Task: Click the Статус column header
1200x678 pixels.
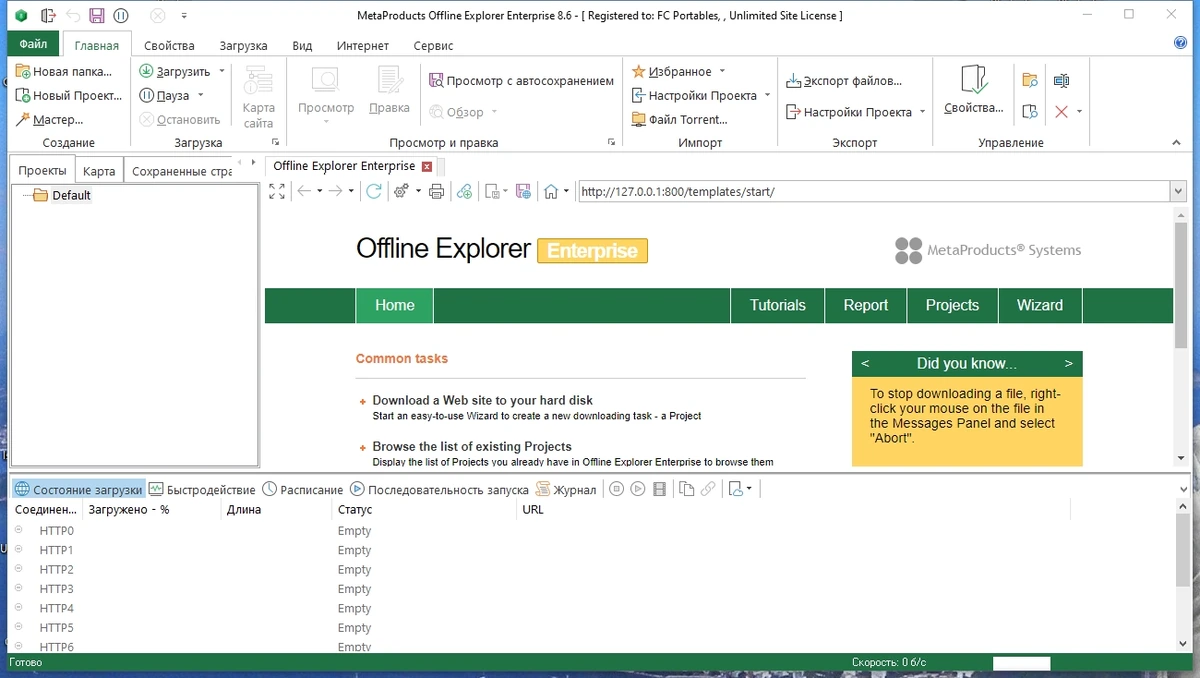Action: tap(424, 510)
